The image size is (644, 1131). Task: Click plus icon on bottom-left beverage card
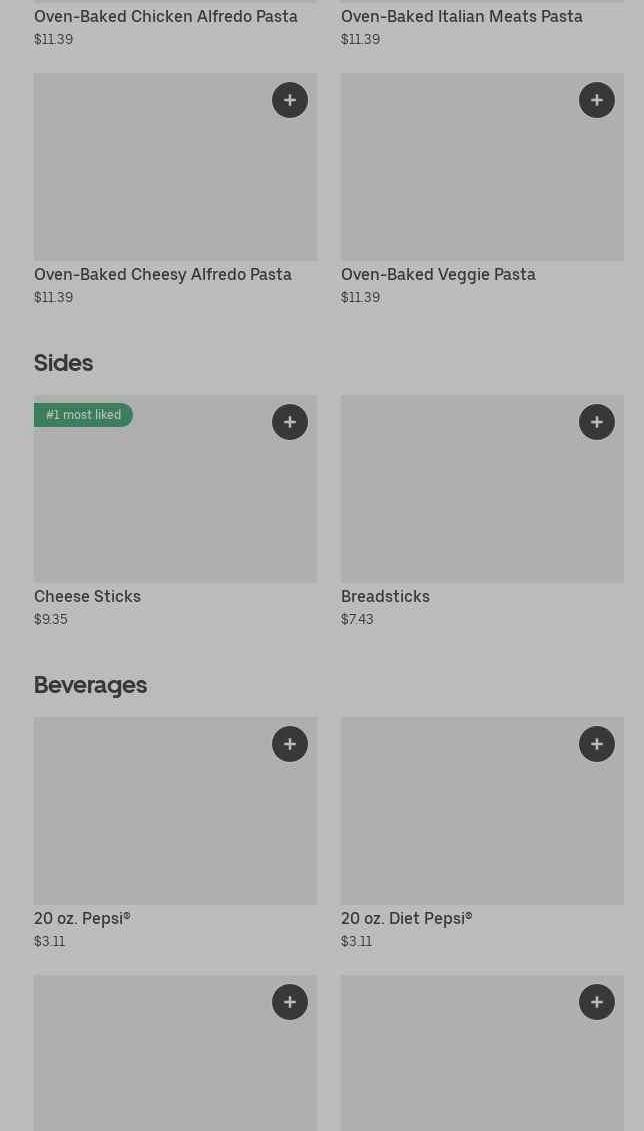(x=290, y=1002)
